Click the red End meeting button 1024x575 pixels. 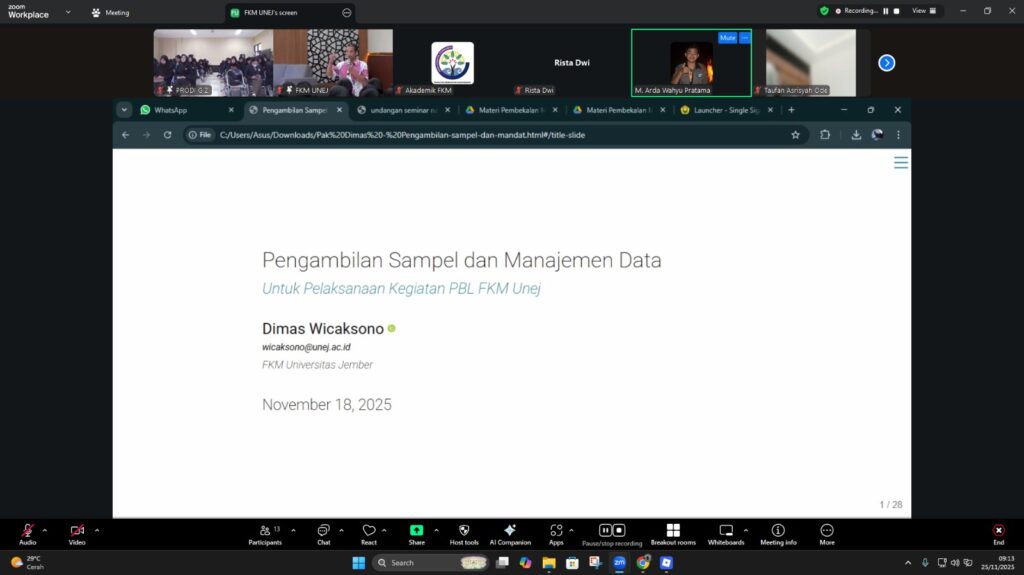pyautogui.click(x=998, y=532)
